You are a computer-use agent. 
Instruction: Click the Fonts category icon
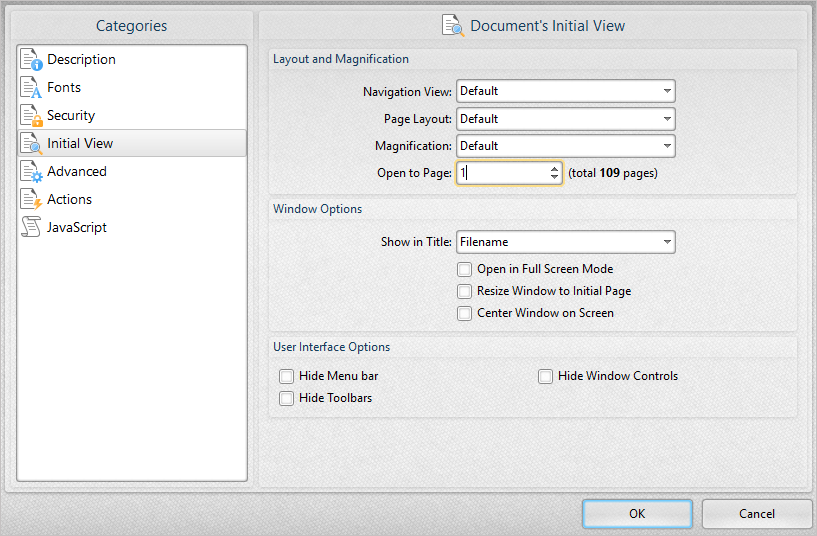(32, 88)
